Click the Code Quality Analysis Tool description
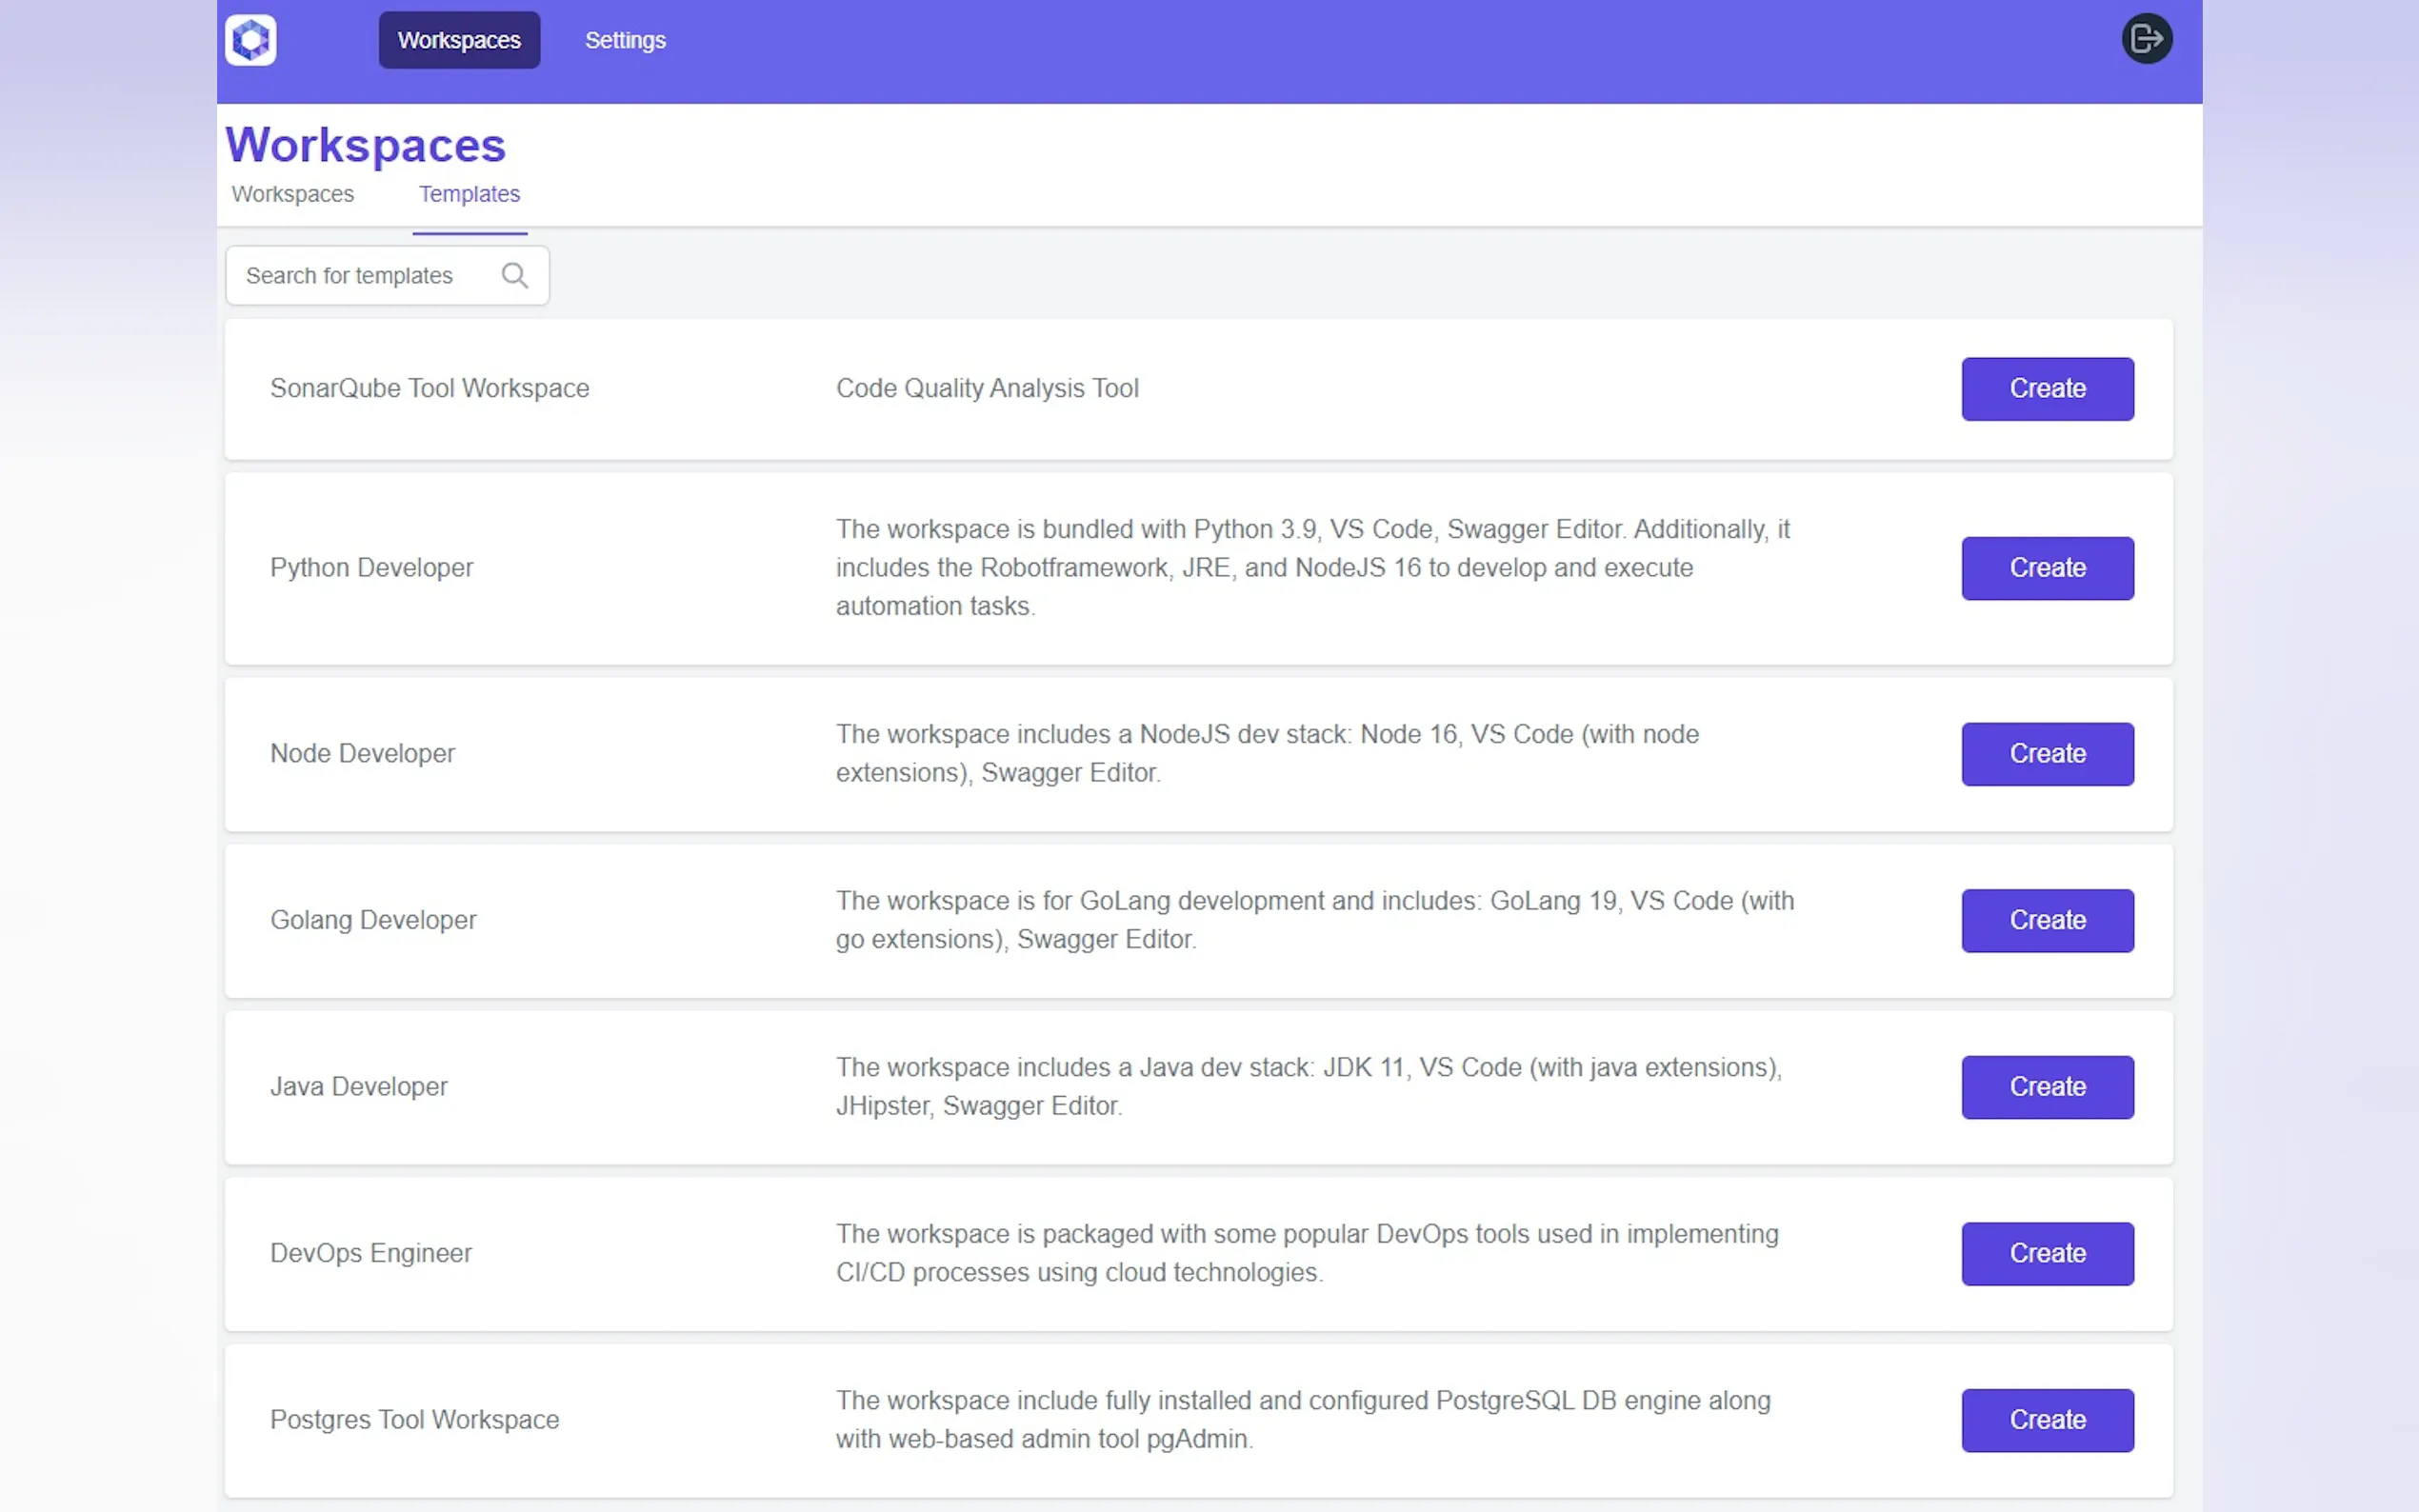The image size is (2419, 1512). pos(987,388)
